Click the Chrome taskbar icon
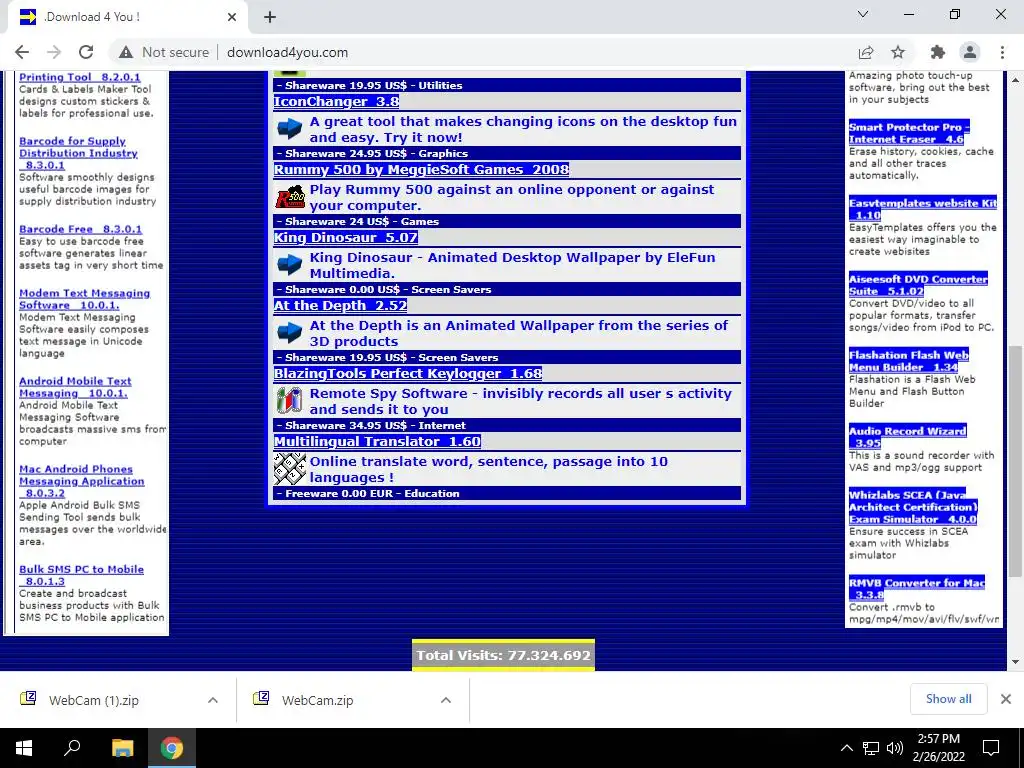Image resolution: width=1024 pixels, height=768 pixels. [172, 748]
